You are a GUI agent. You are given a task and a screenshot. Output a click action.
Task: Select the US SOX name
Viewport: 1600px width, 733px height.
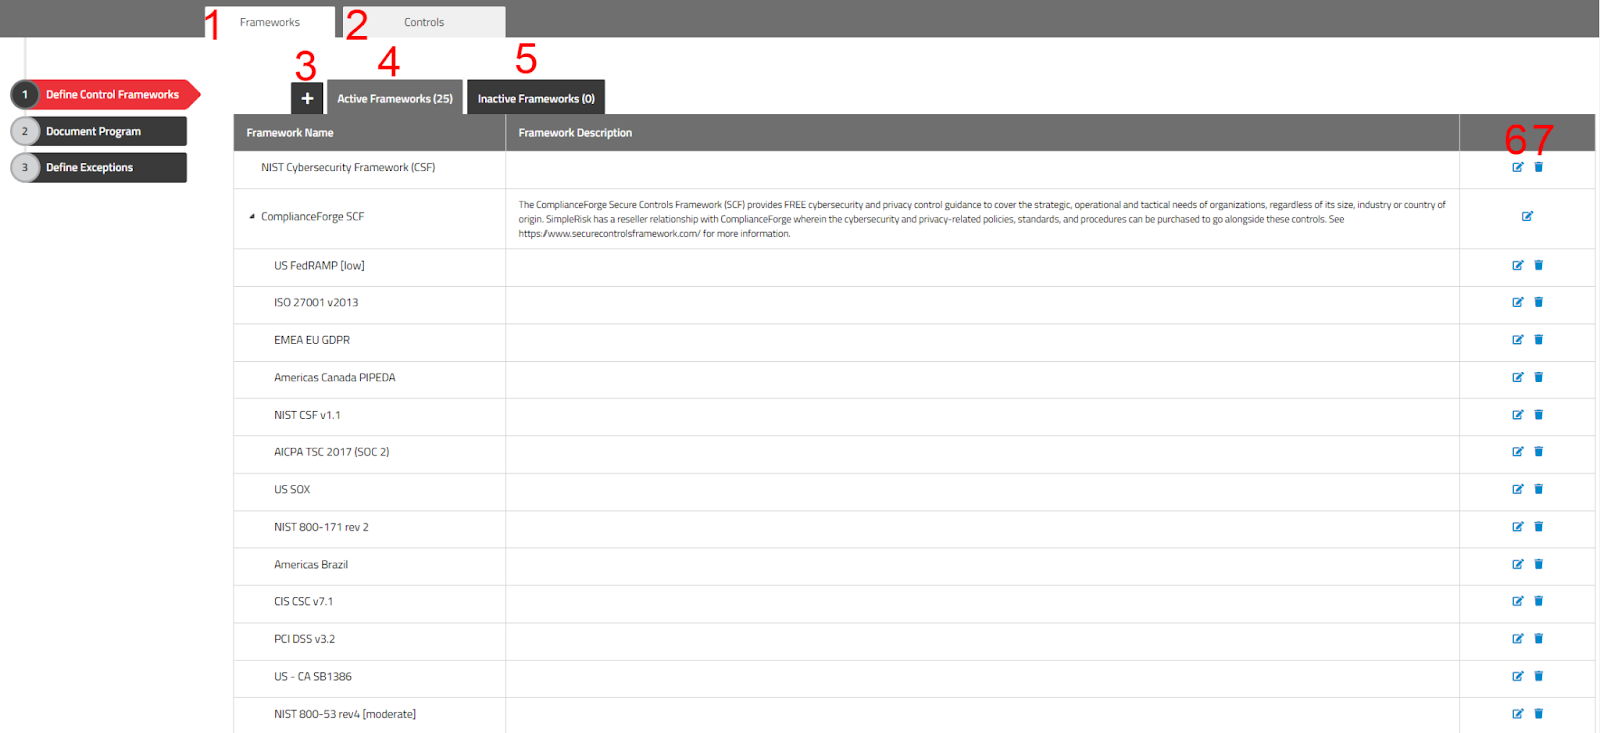tap(292, 489)
